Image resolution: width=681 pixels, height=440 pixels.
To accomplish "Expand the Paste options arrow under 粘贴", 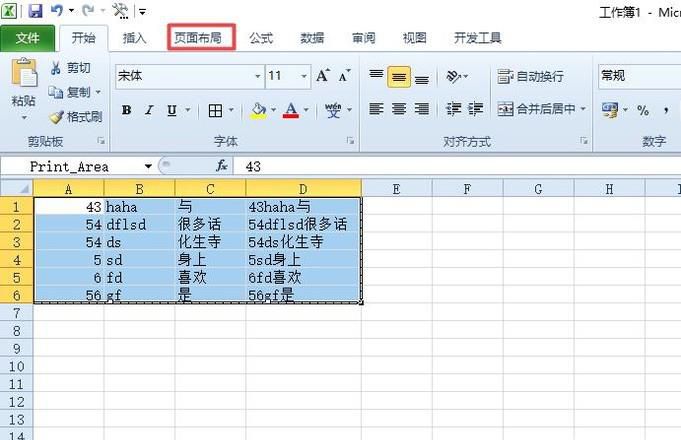I will (24, 118).
